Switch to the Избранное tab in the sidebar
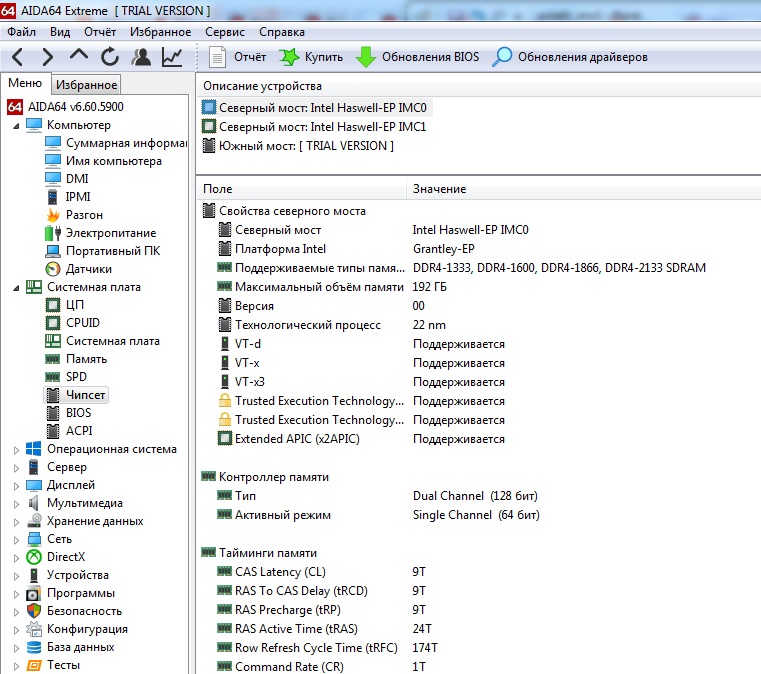Screen dimensions: 761x674 click(86, 85)
